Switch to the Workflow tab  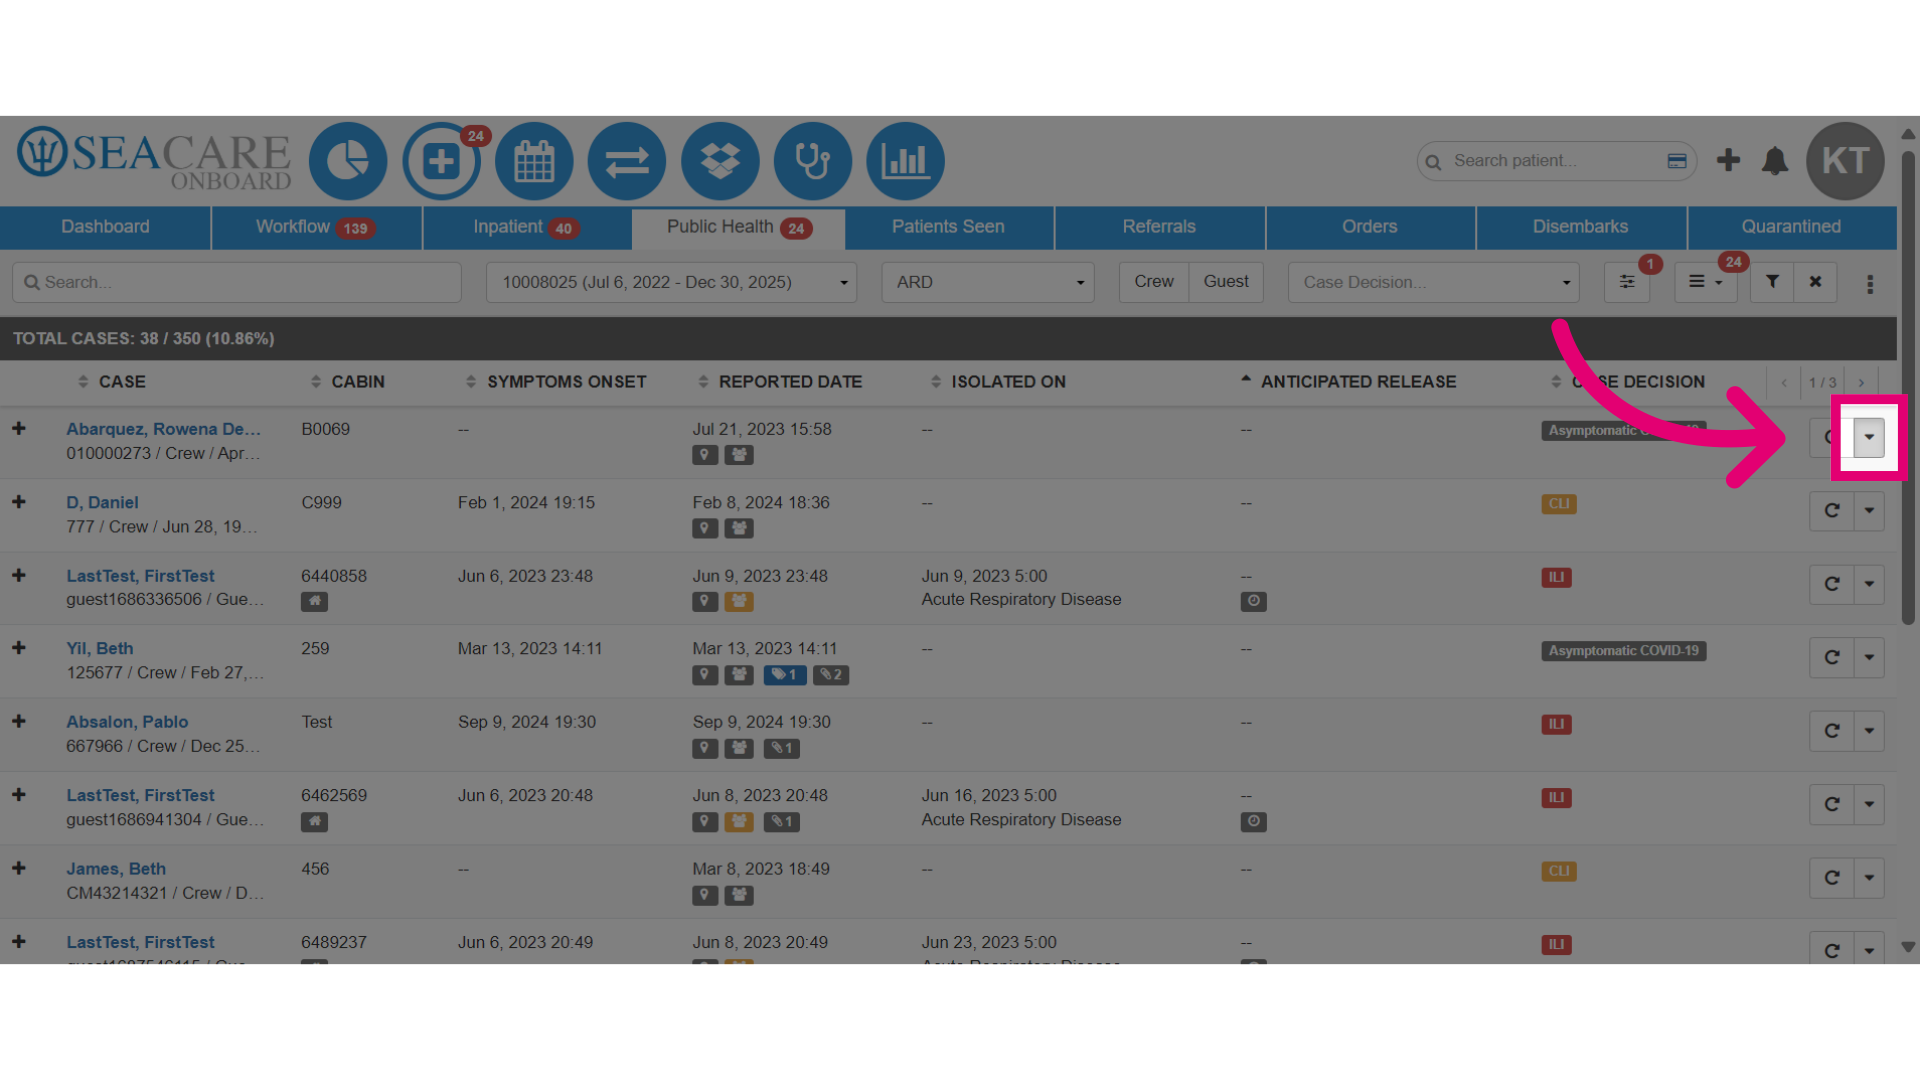[316, 227]
